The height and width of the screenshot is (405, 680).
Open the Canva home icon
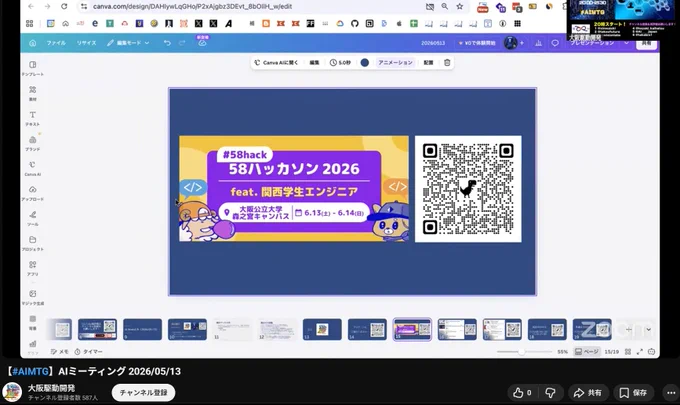tap(33, 43)
